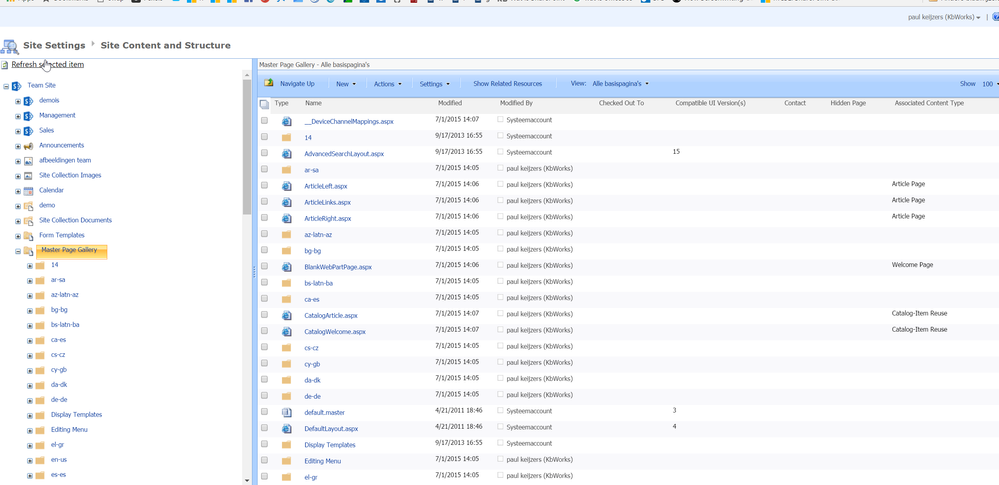Select the ArticleLinks.aspx row checkbox
Image resolution: width=999 pixels, height=485 pixels.
click(x=264, y=201)
